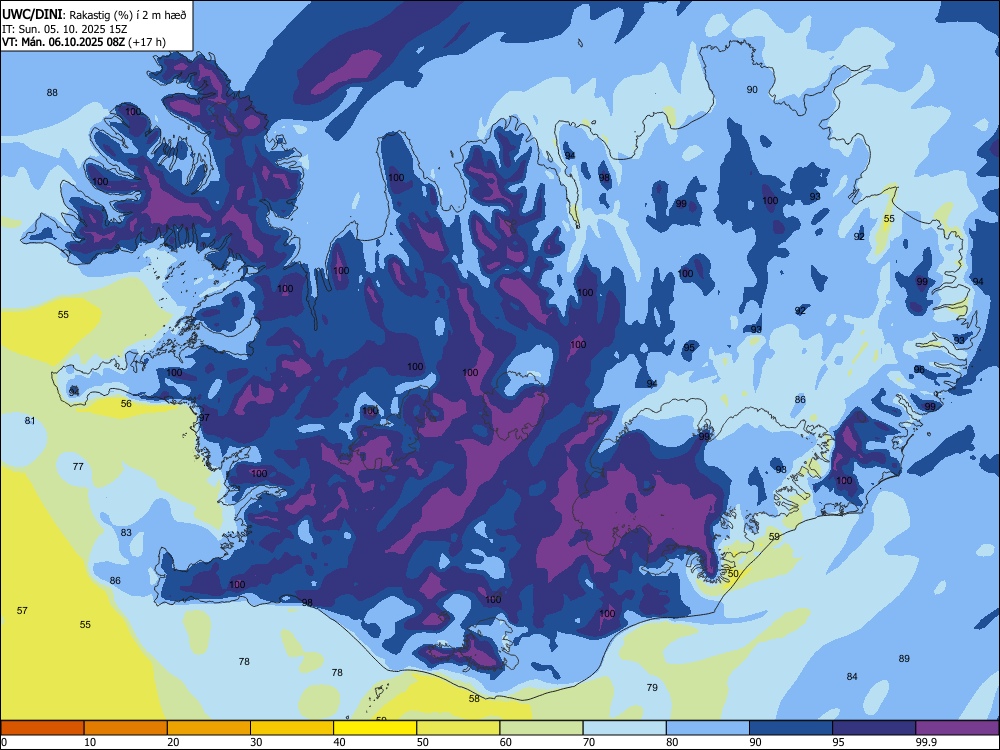Click the humidity value '79' on the map
Viewport: 1000px width, 750px height.
652,687
